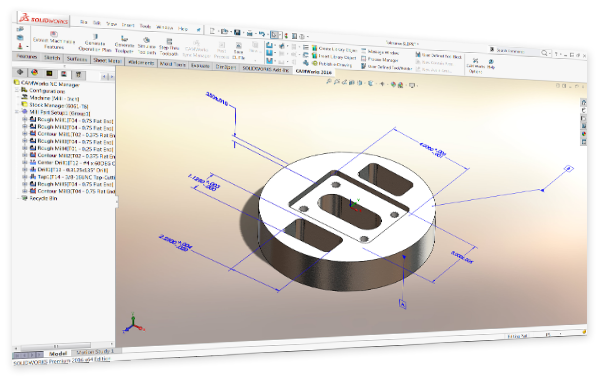Open CAMWorks Options
The height and width of the screenshot is (380, 600).
[x=475, y=65]
